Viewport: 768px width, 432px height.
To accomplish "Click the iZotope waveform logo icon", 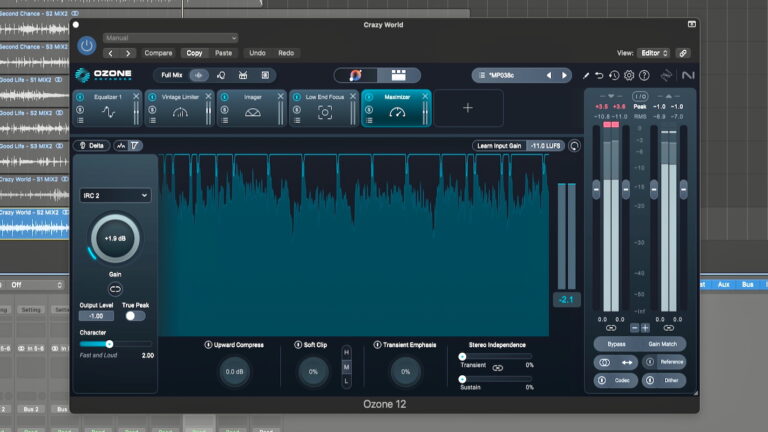I will point(666,75).
